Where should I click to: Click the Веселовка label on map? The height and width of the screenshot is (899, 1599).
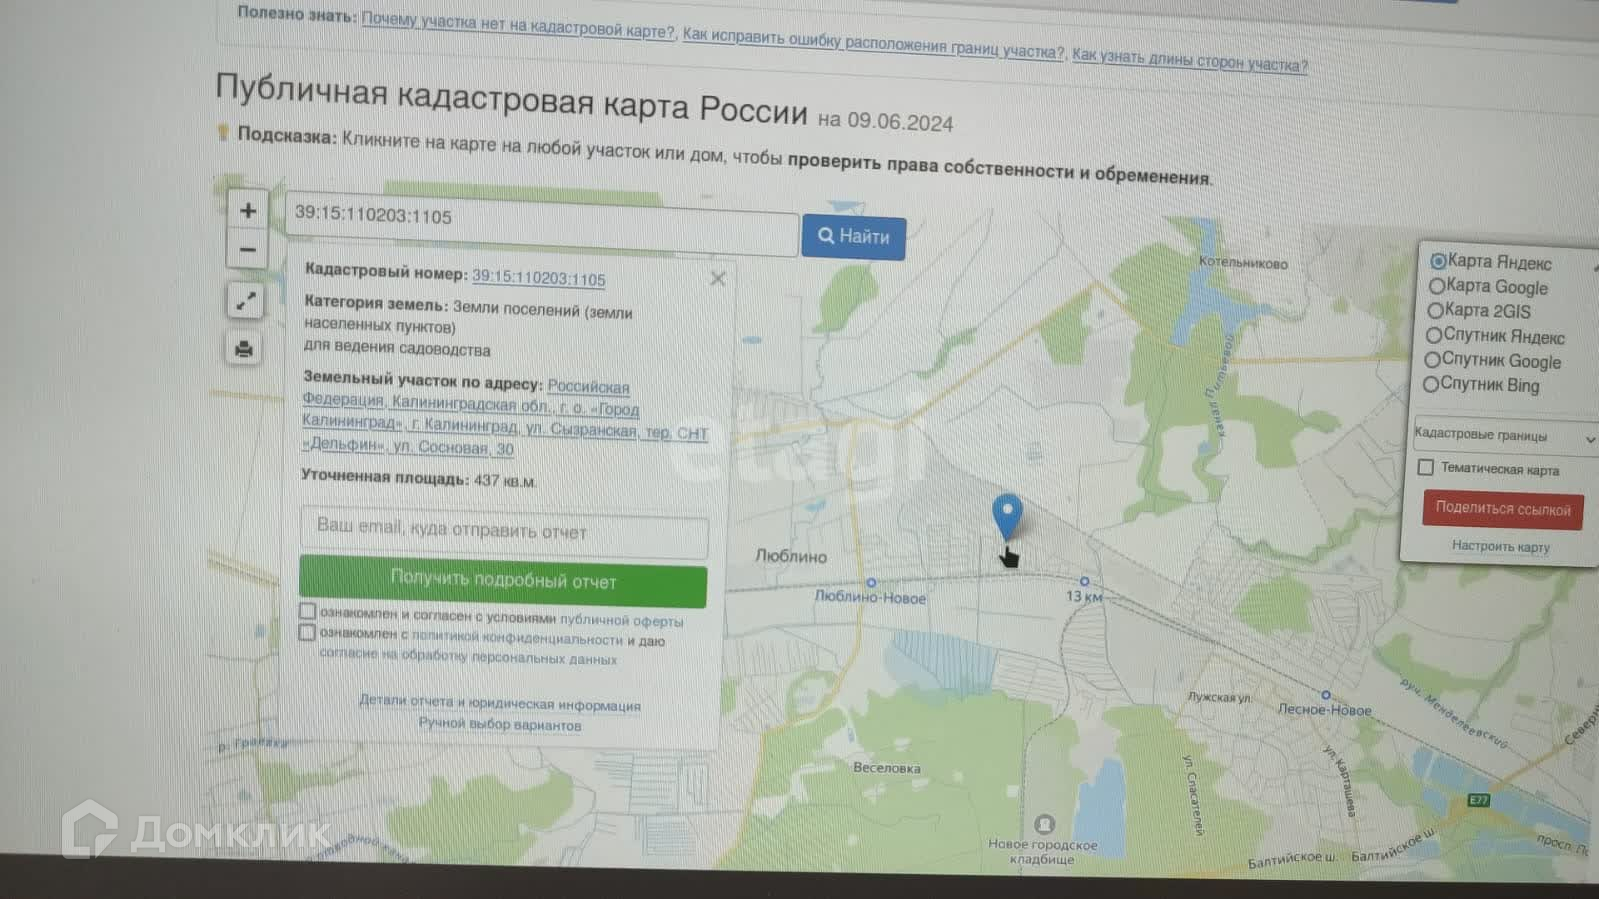(x=887, y=768)
